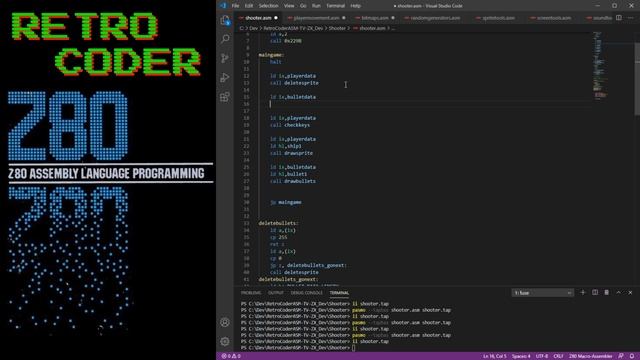Click 'ld hl,bullet1' on line 26

pyautogui.click(x=288, y=174)
